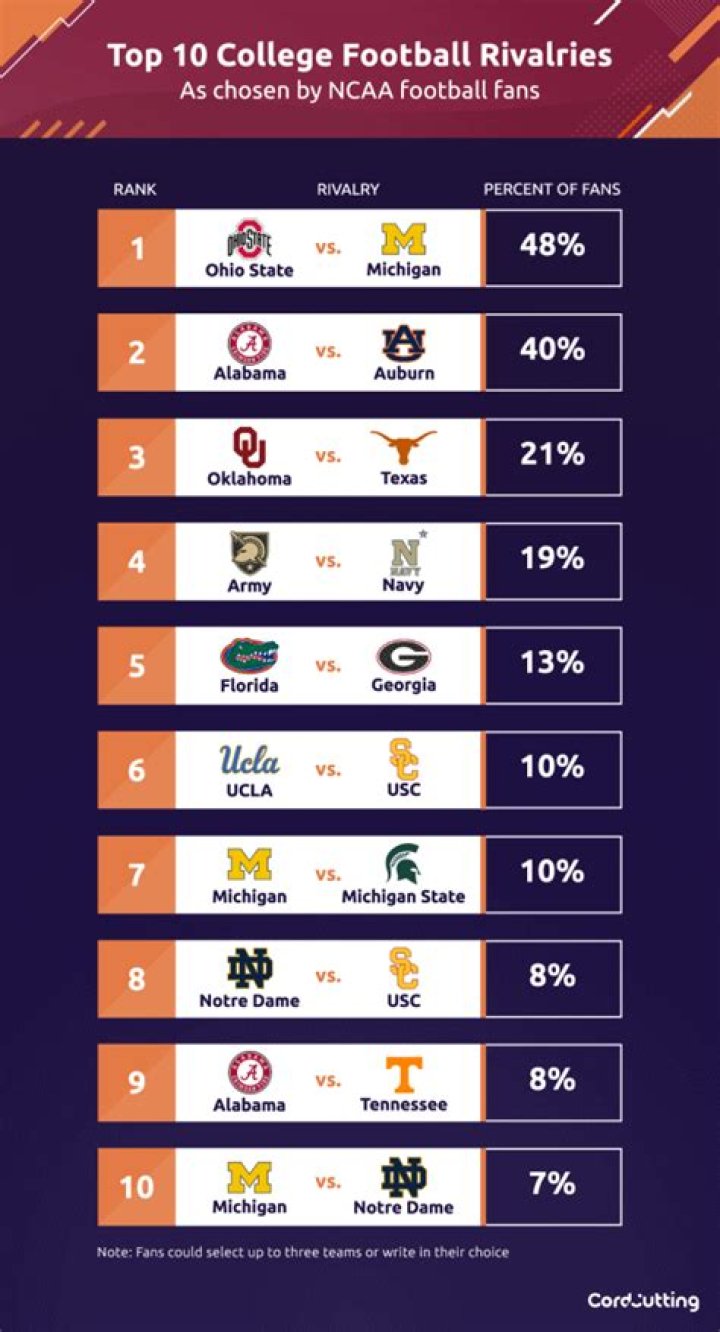This screenshot has height=1332, width=720.
Task: Select the Navy logo
Action: click(404, 553)
